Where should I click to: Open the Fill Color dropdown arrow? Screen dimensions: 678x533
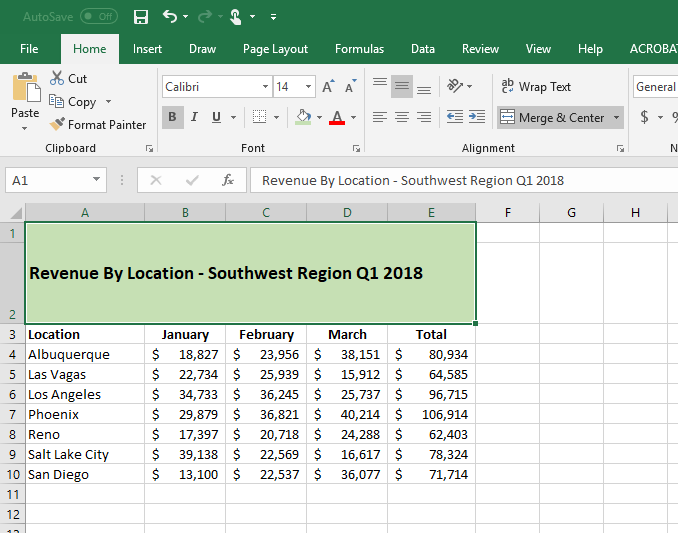point(319,117)
